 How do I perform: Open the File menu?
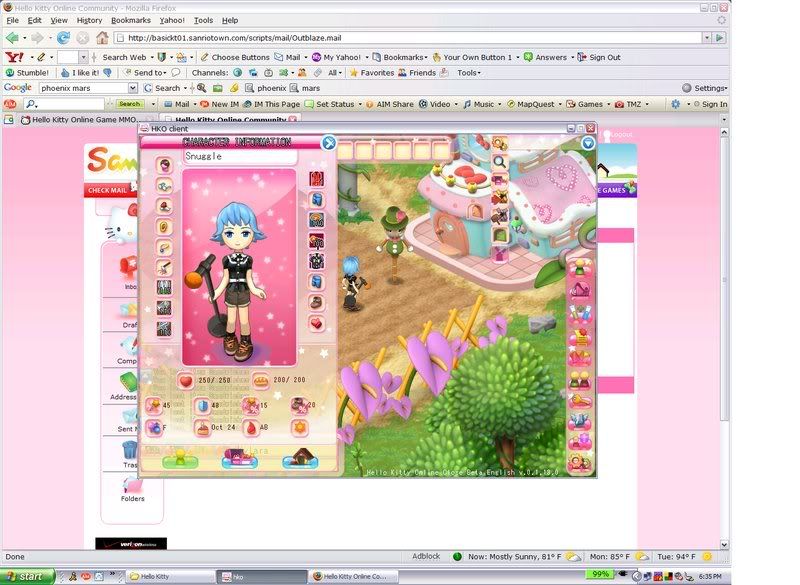point(12,20)
